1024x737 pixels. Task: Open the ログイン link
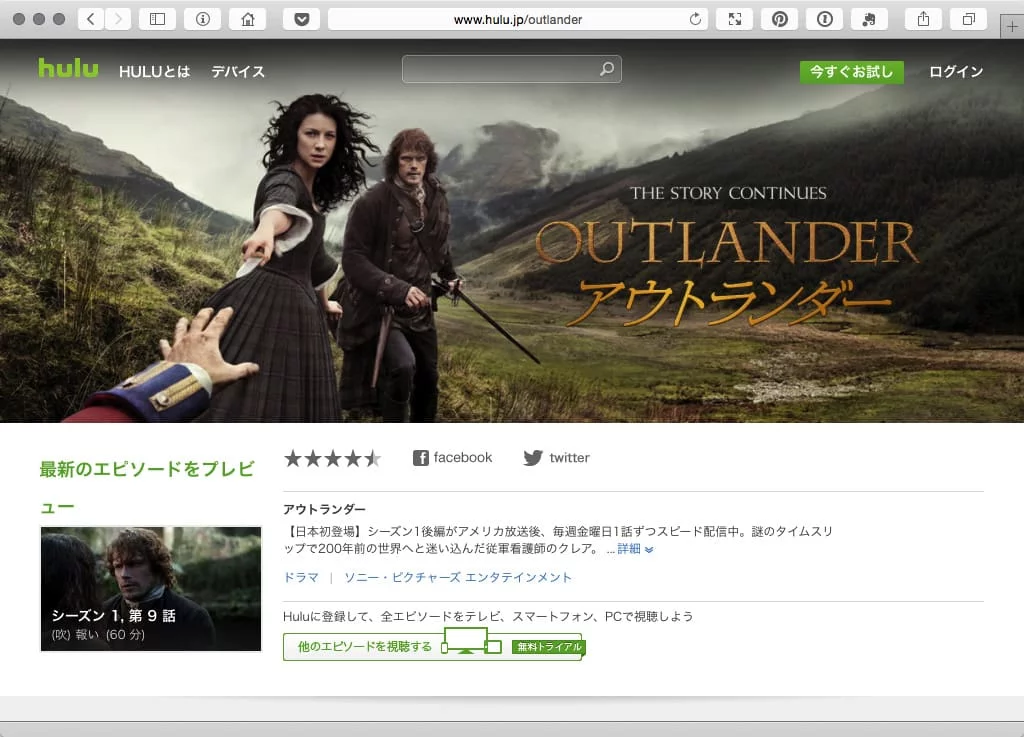pos(956,72)
